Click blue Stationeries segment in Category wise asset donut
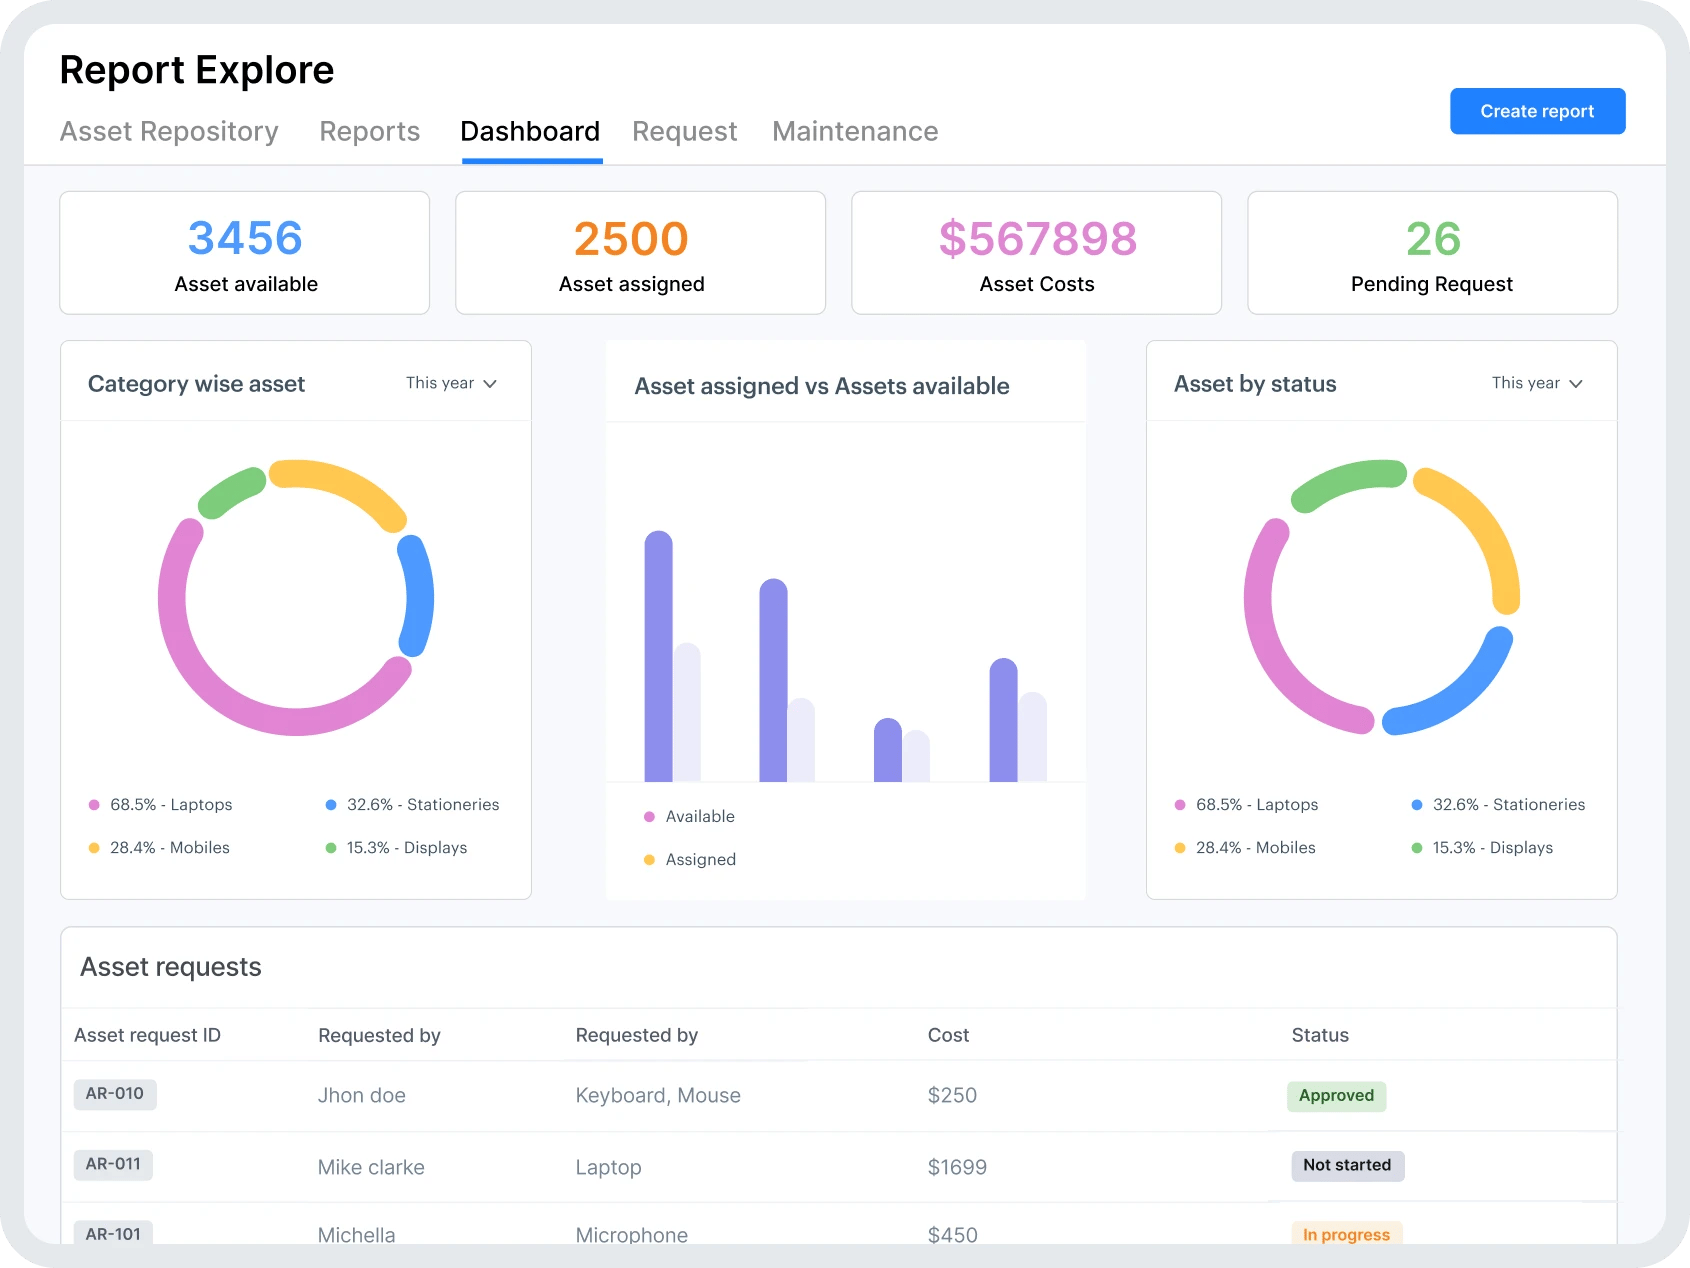The width and height of the screenshot is (1690, 1268). [419, 598]
